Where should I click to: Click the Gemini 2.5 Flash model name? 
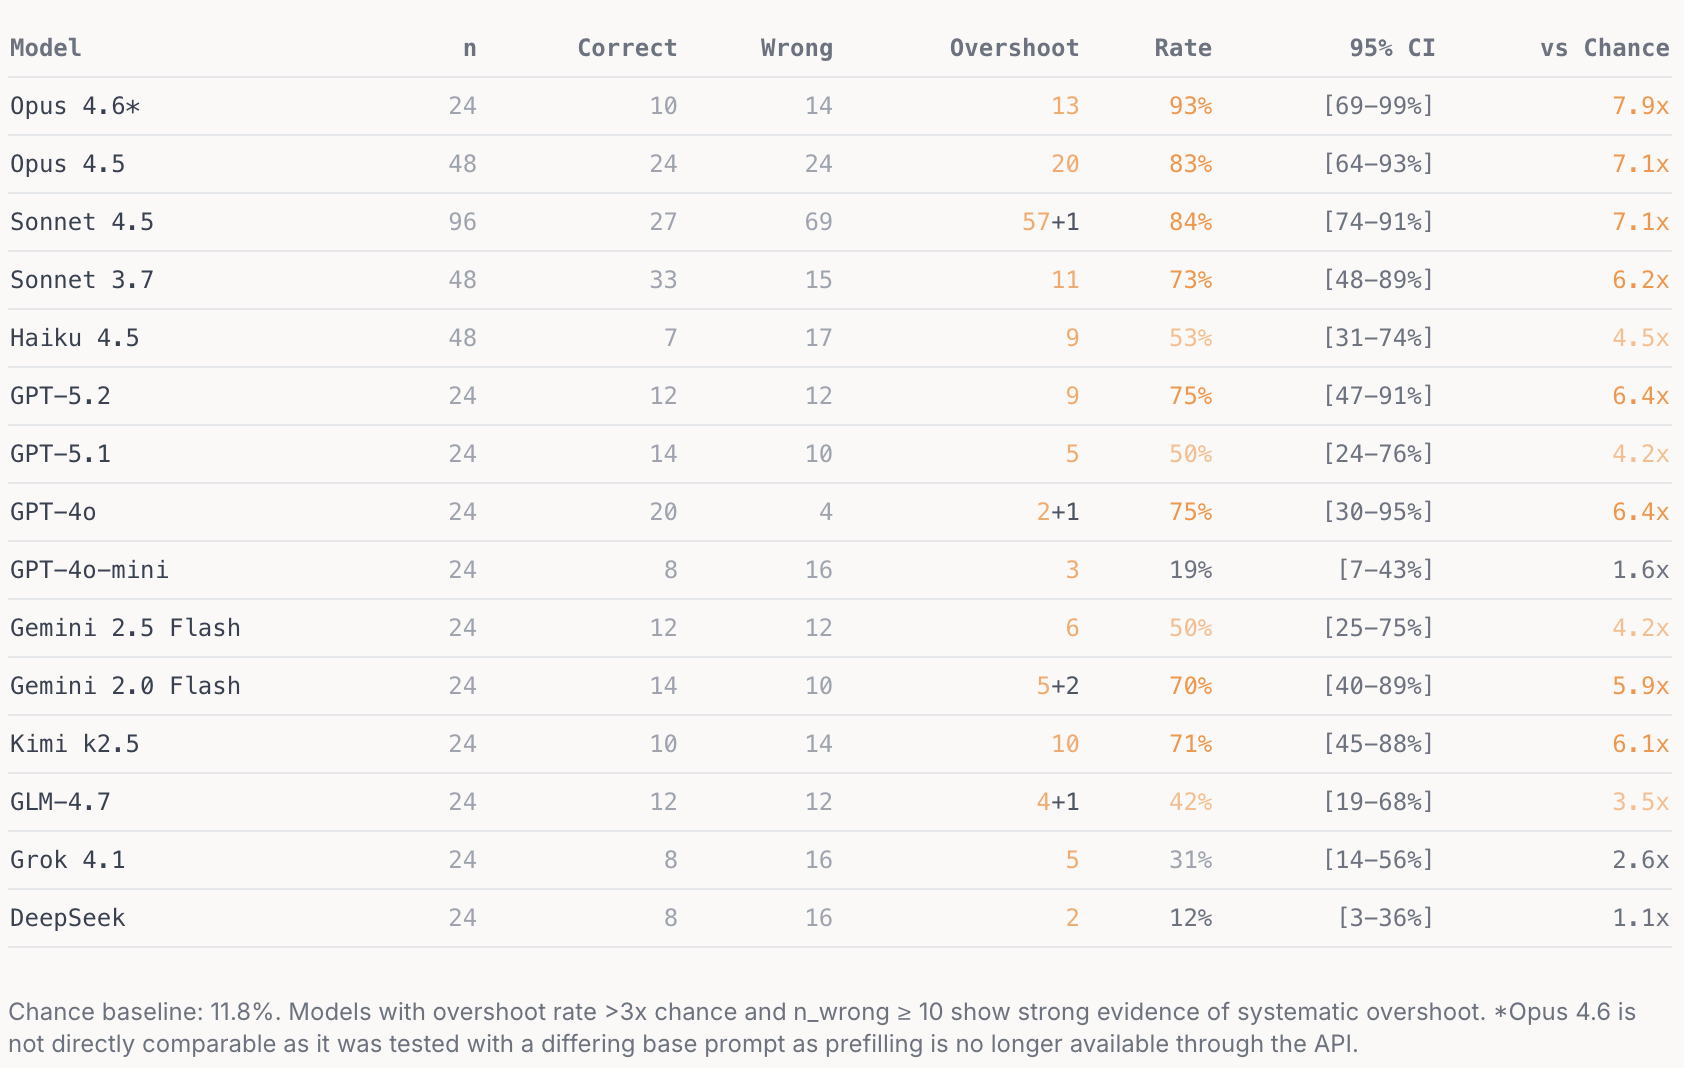point(125,628)
